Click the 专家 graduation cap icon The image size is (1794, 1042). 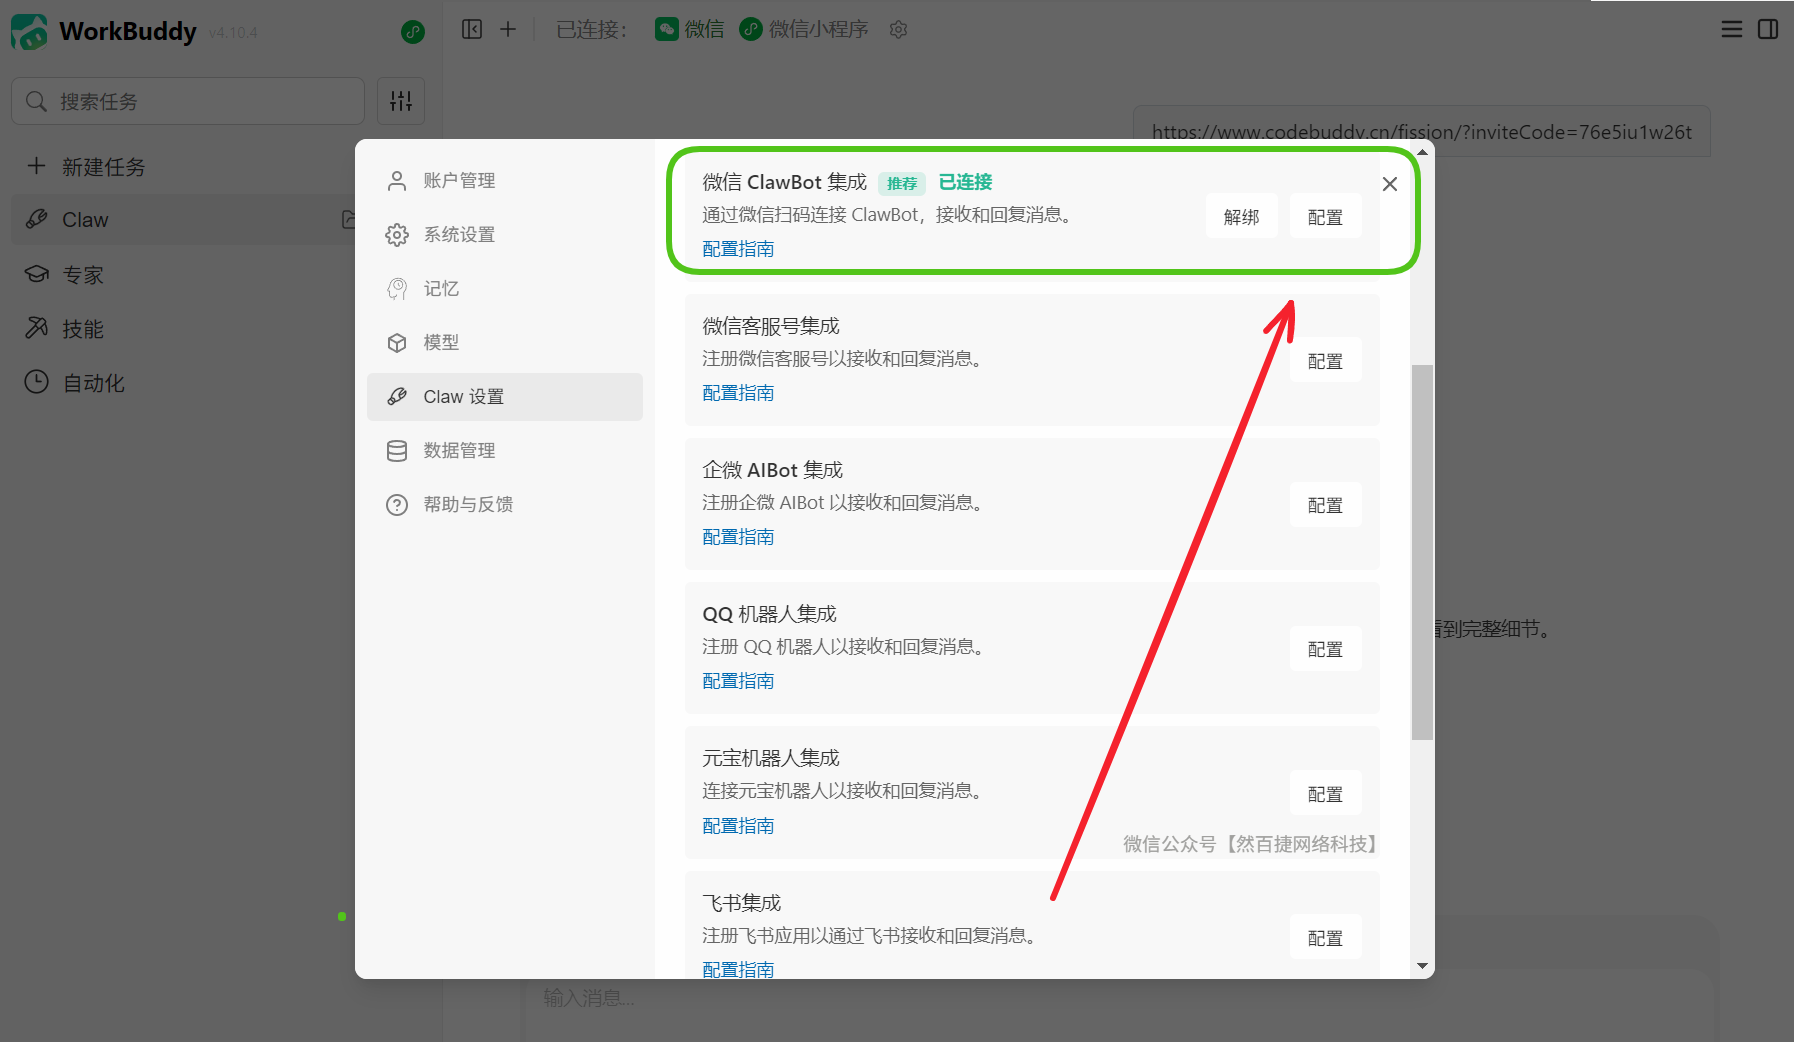click(x=37, y=274)
